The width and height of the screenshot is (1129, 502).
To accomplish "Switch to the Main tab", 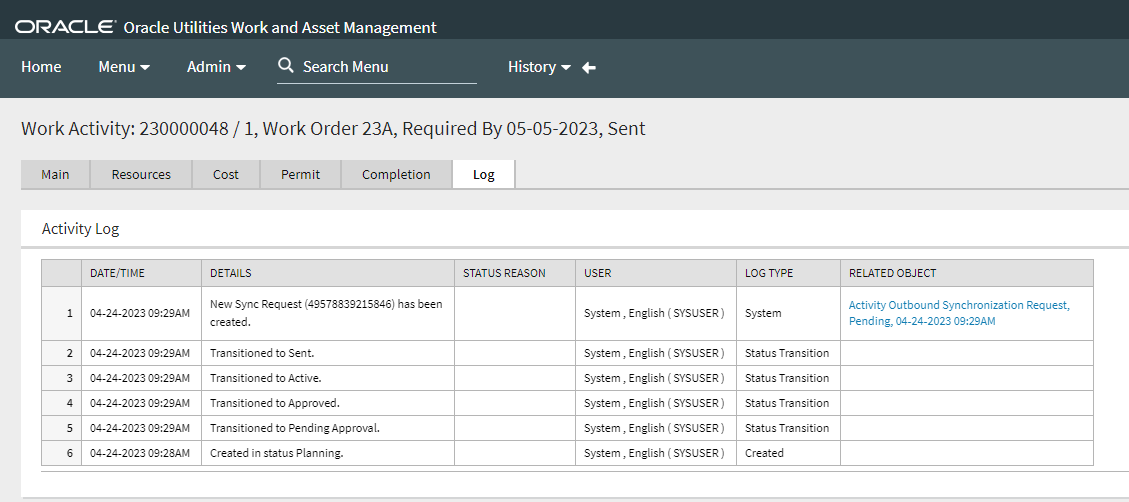I will pyautogui.click(x=55, y=174).
